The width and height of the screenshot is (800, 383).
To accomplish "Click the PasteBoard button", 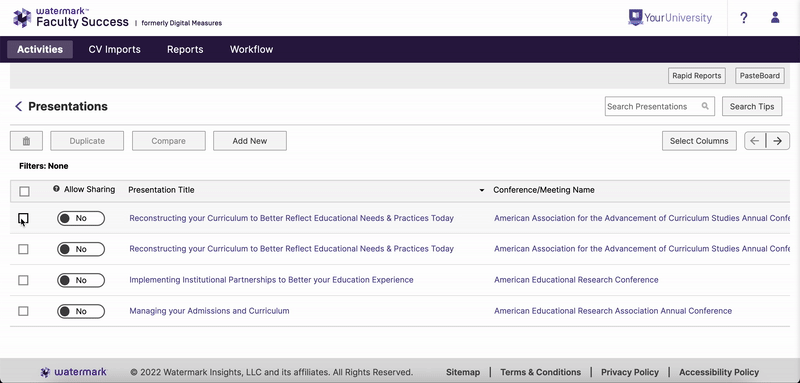I will [x=760, y=75].
